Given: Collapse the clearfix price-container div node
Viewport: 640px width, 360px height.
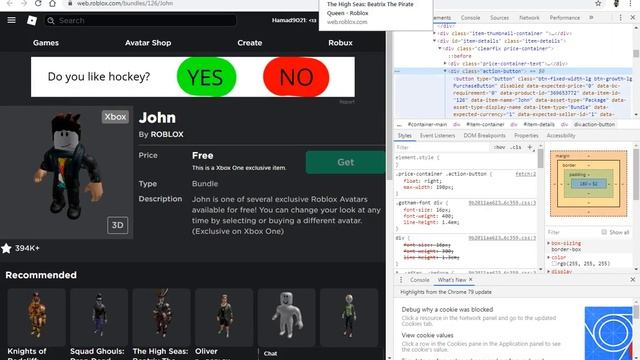Looking at the screenshot, I should click(440, 48).
